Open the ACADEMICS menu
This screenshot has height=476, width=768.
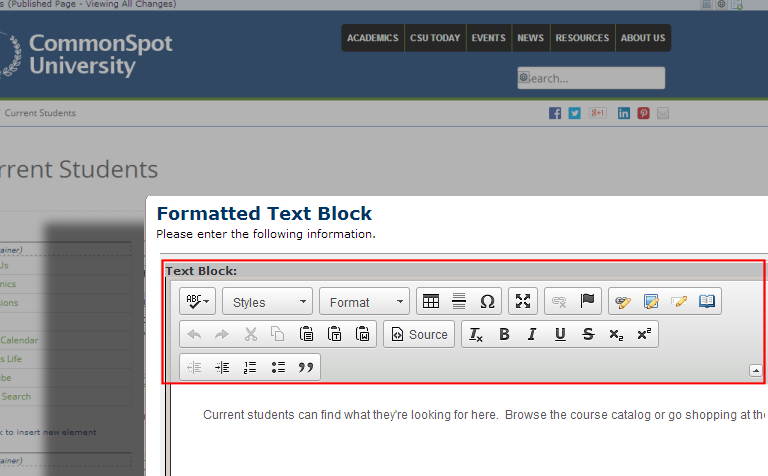pos(373,38)
